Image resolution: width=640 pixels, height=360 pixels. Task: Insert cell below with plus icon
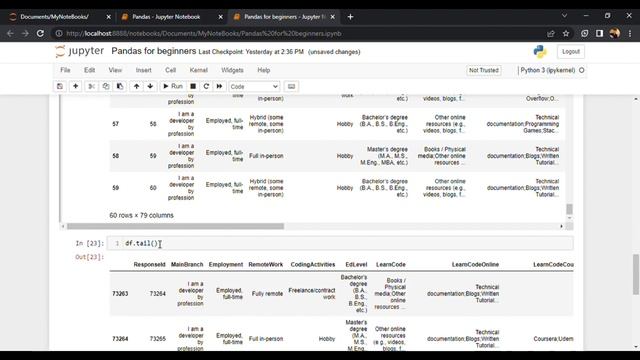pyautogui.click(x=76, y=87)
